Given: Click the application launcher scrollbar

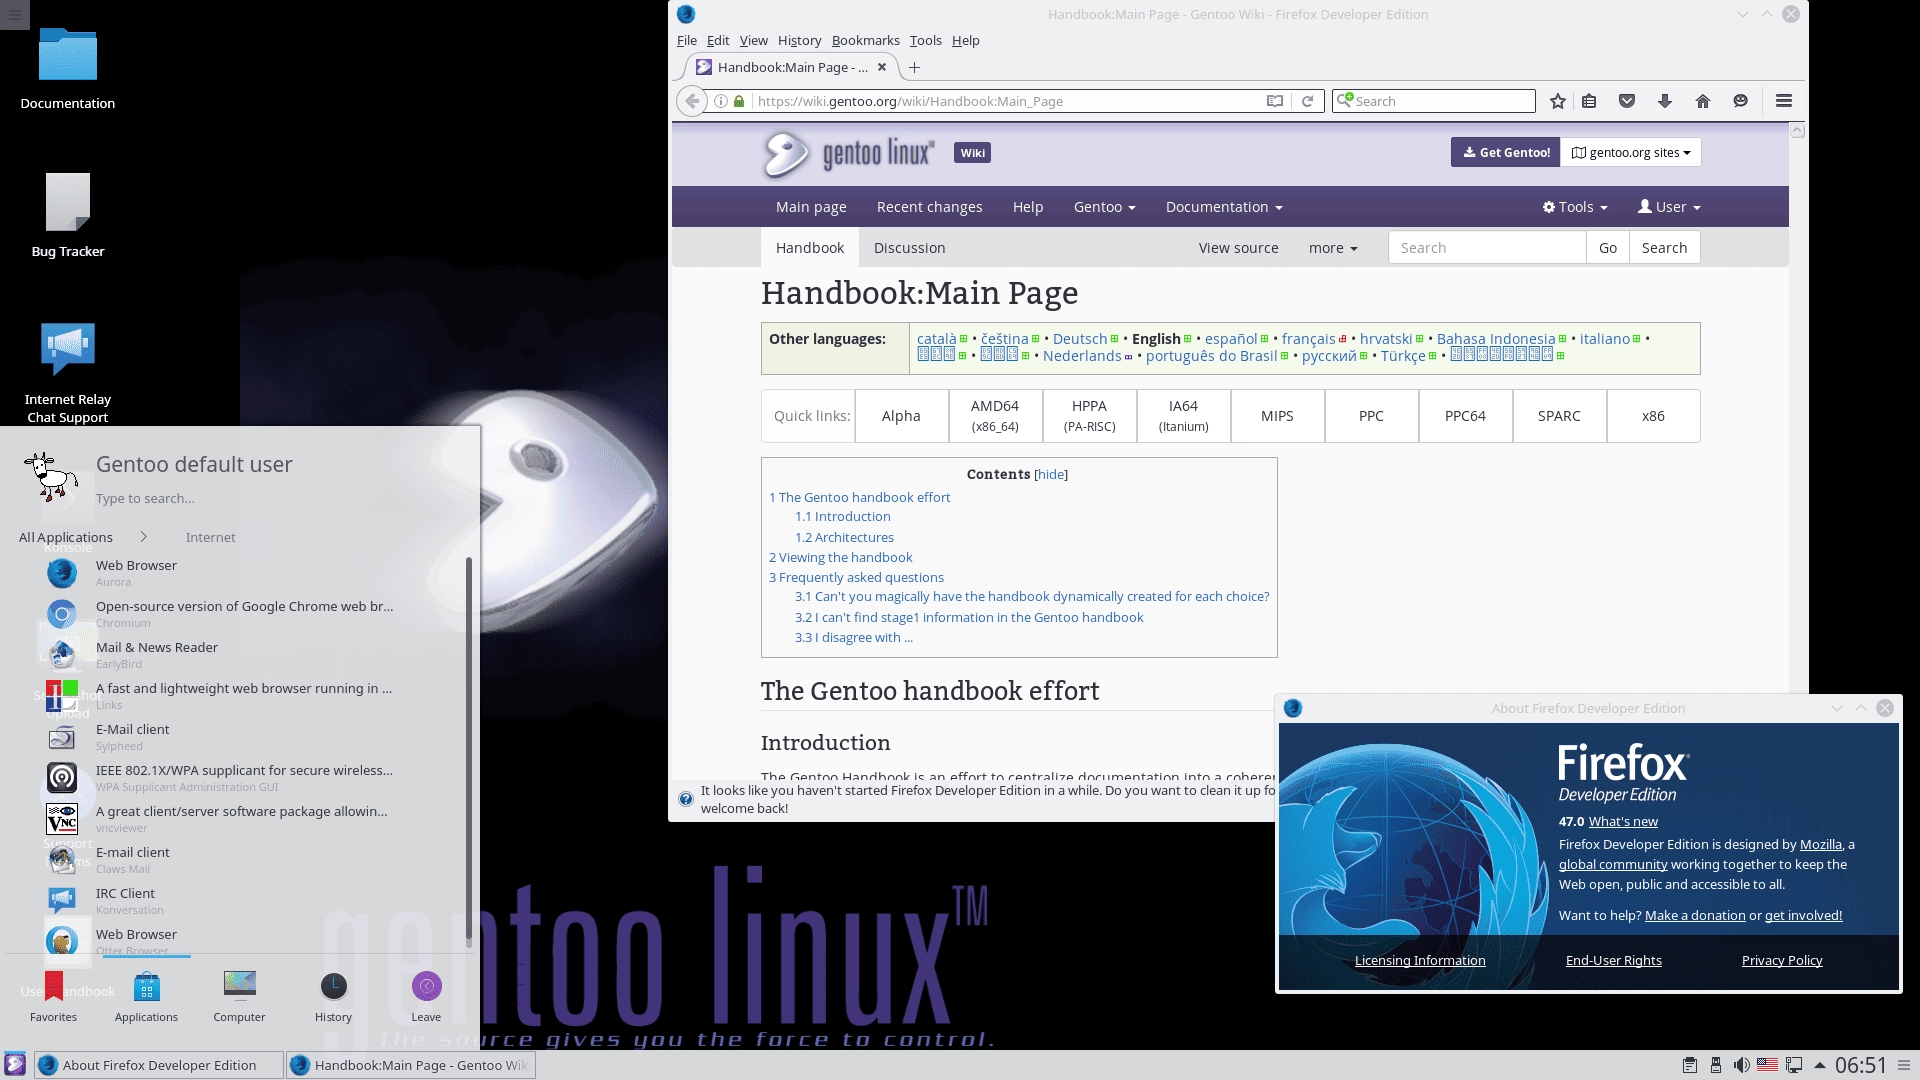Looking at the screenshot, I should [x=468, y=750].
